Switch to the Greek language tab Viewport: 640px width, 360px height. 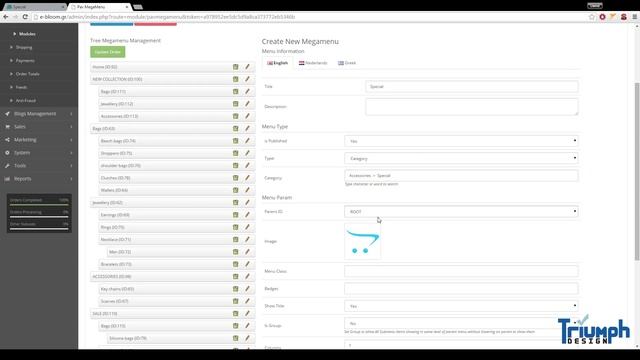click(347, 63)
